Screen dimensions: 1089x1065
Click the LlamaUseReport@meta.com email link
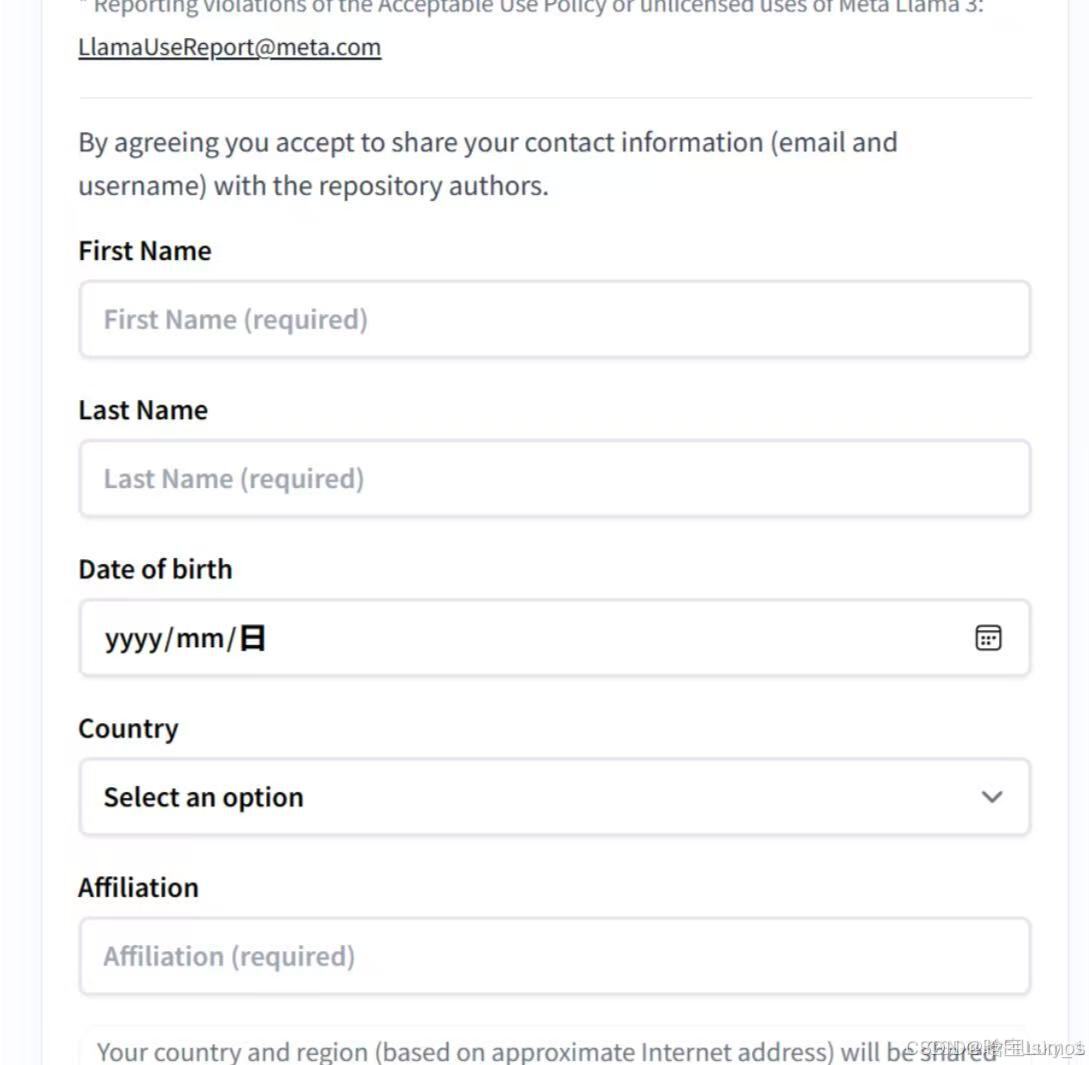click(229, 47)
